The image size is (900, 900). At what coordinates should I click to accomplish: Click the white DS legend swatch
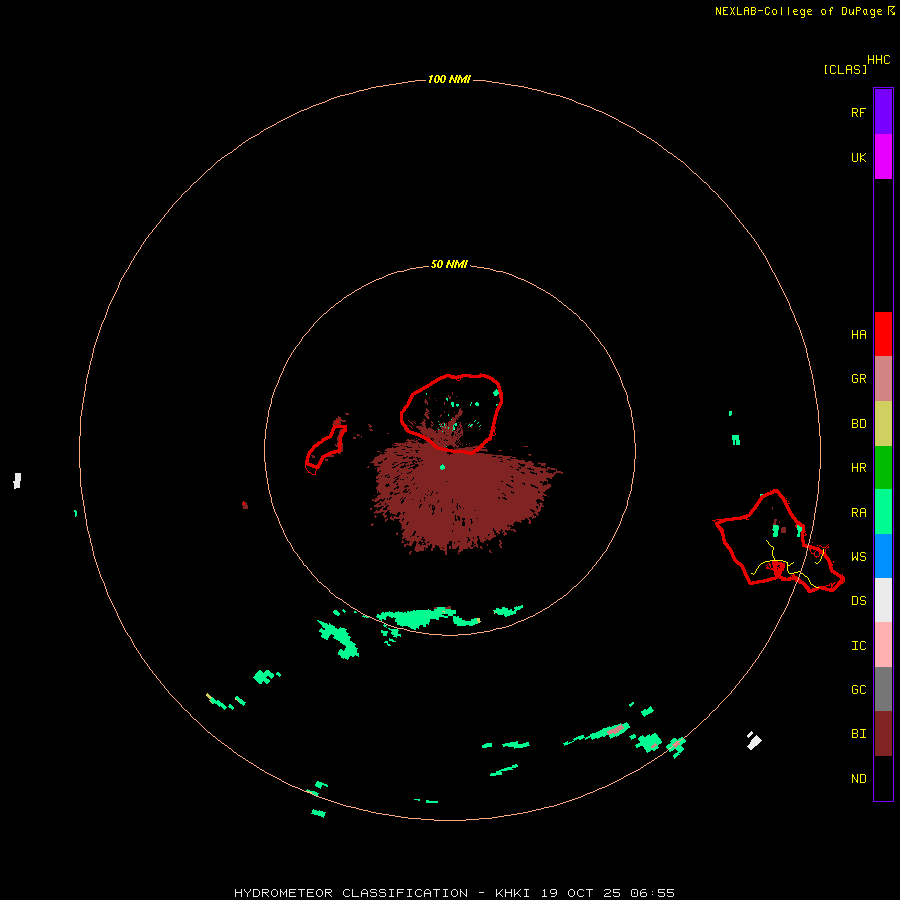[x=883, y=600]
